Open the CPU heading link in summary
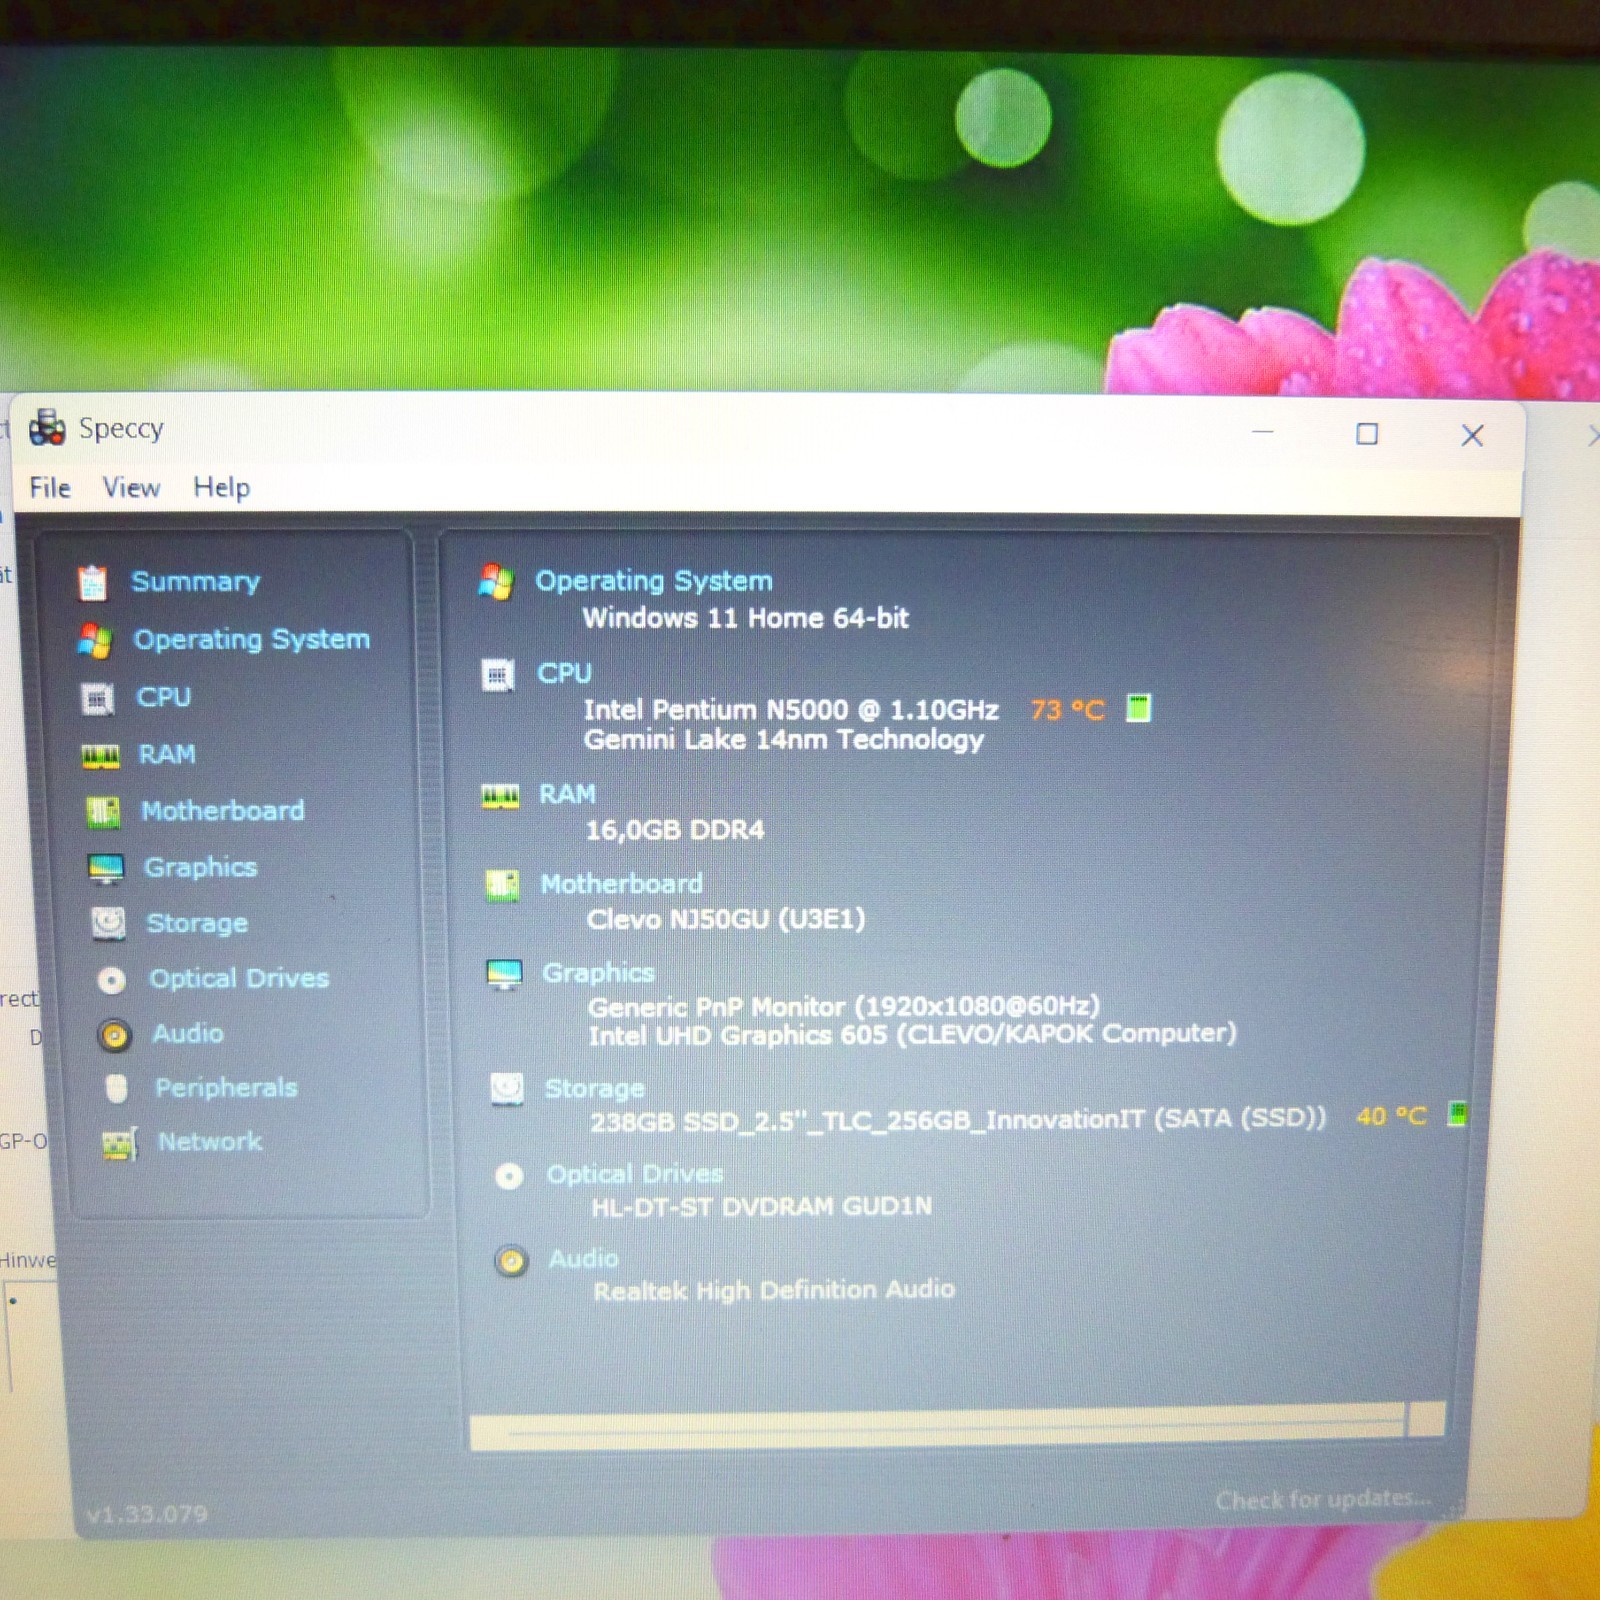 pos(564,673)
